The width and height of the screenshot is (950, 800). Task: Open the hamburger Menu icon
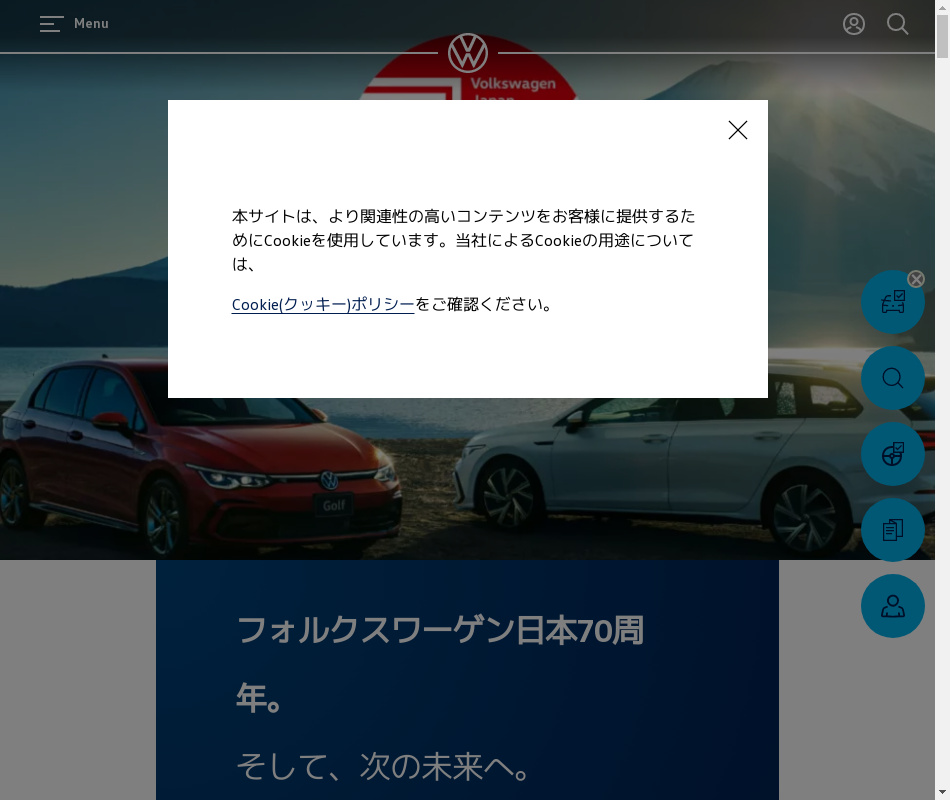(x=51, y=24)
